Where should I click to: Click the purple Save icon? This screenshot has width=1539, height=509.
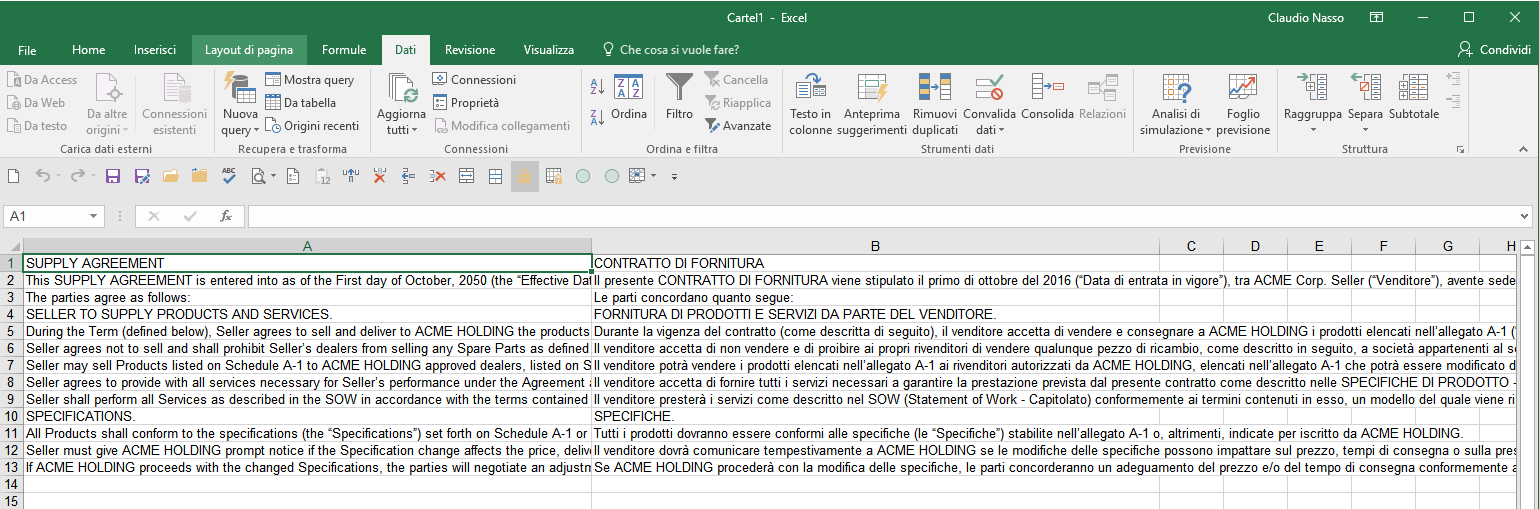pyautogui.click(x=113, y=176)
